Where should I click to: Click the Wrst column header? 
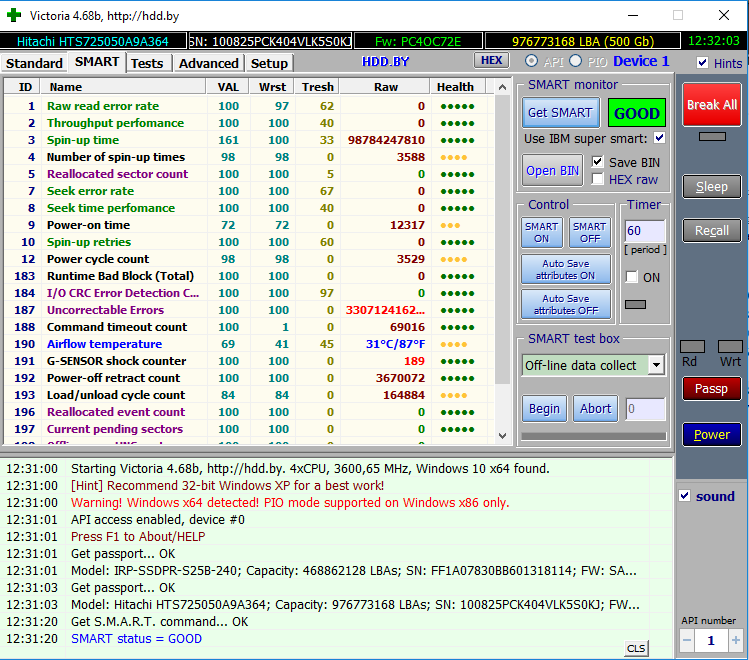click(272, 87)
